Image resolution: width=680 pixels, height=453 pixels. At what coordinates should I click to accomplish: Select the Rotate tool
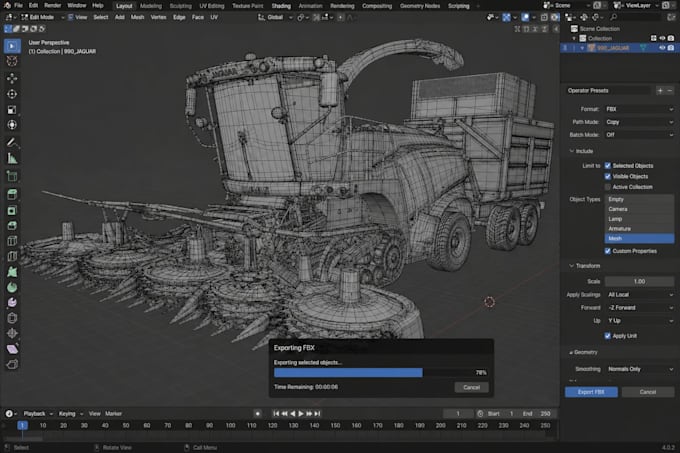pos(12,94)
